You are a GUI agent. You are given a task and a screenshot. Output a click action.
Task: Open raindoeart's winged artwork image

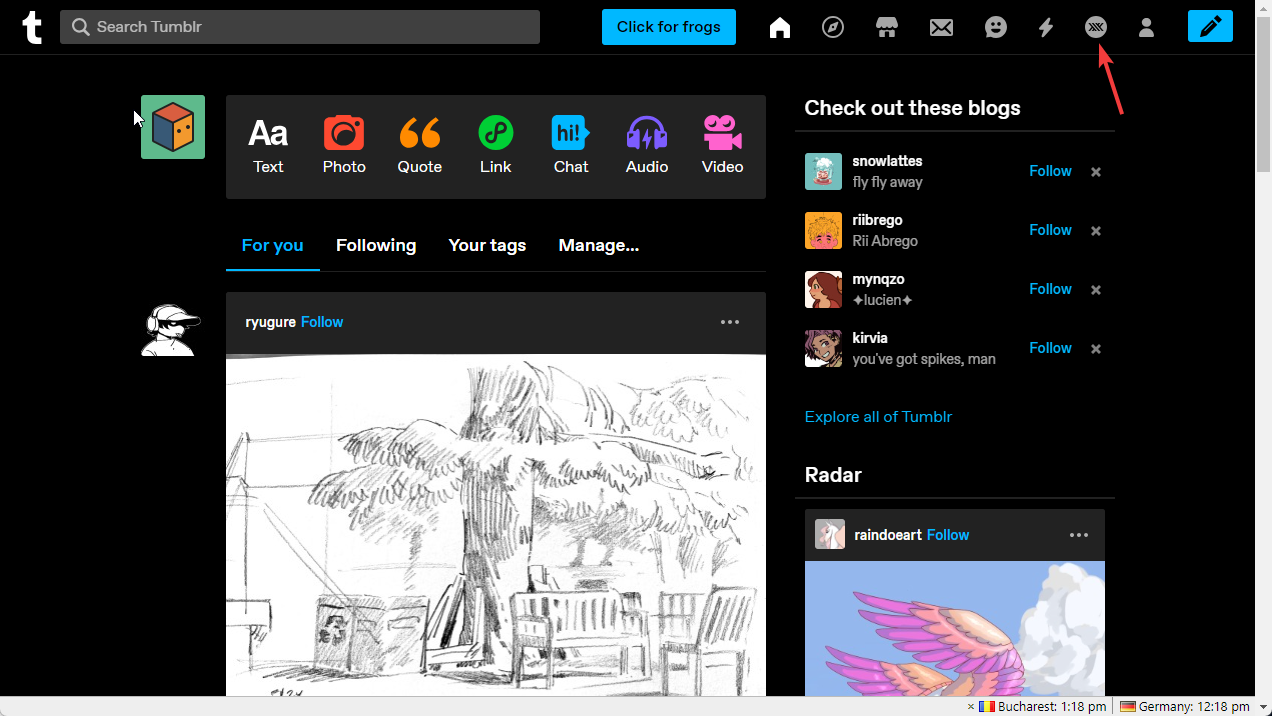[955, 628]
